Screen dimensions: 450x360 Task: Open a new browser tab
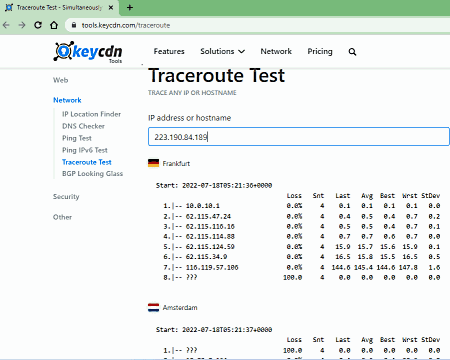(130, 7)
